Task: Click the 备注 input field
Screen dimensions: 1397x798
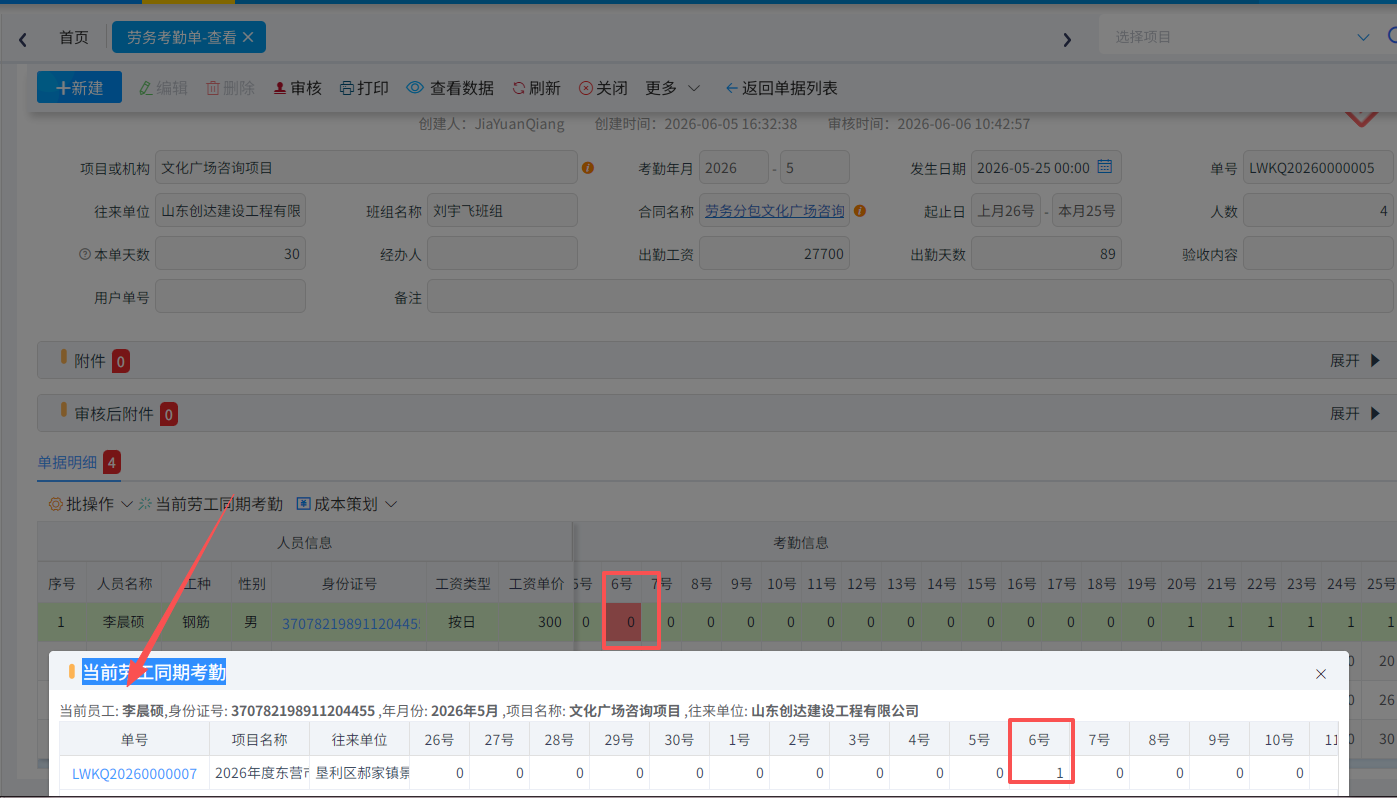Action: point(910,297)
